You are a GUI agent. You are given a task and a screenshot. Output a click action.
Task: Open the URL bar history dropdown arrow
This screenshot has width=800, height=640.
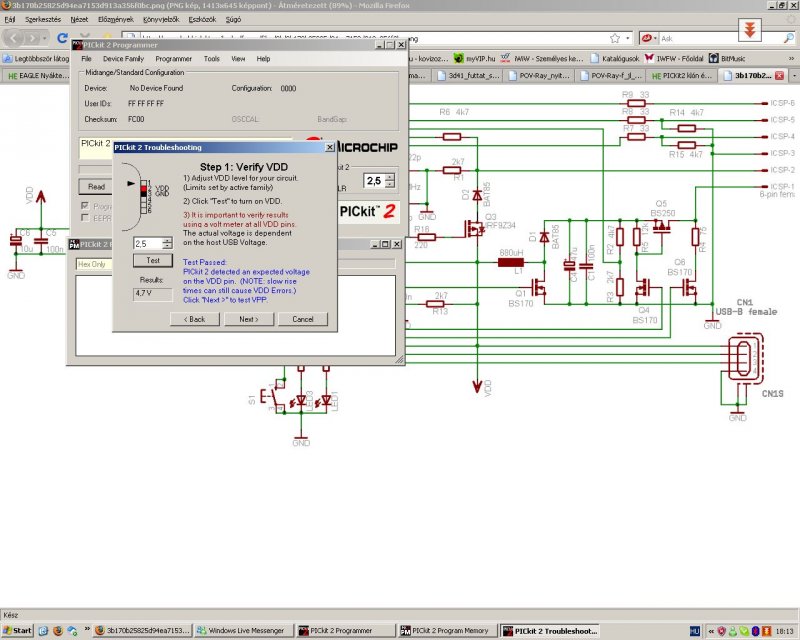coord(628,38)
